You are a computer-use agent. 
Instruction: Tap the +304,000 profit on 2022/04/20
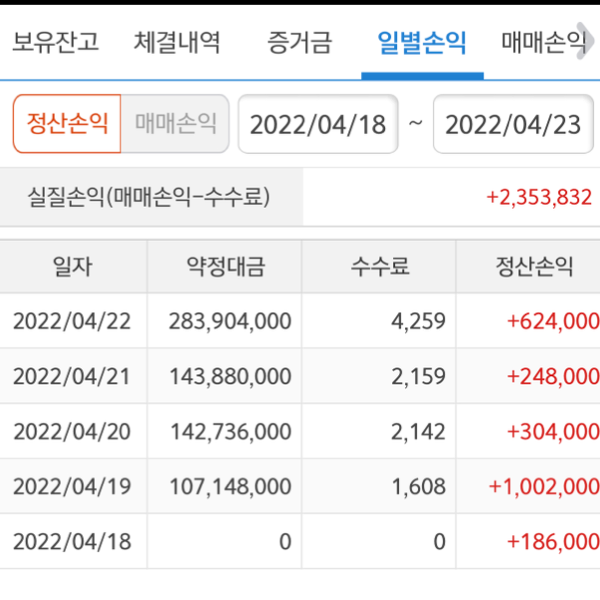(x=553, y=431)
